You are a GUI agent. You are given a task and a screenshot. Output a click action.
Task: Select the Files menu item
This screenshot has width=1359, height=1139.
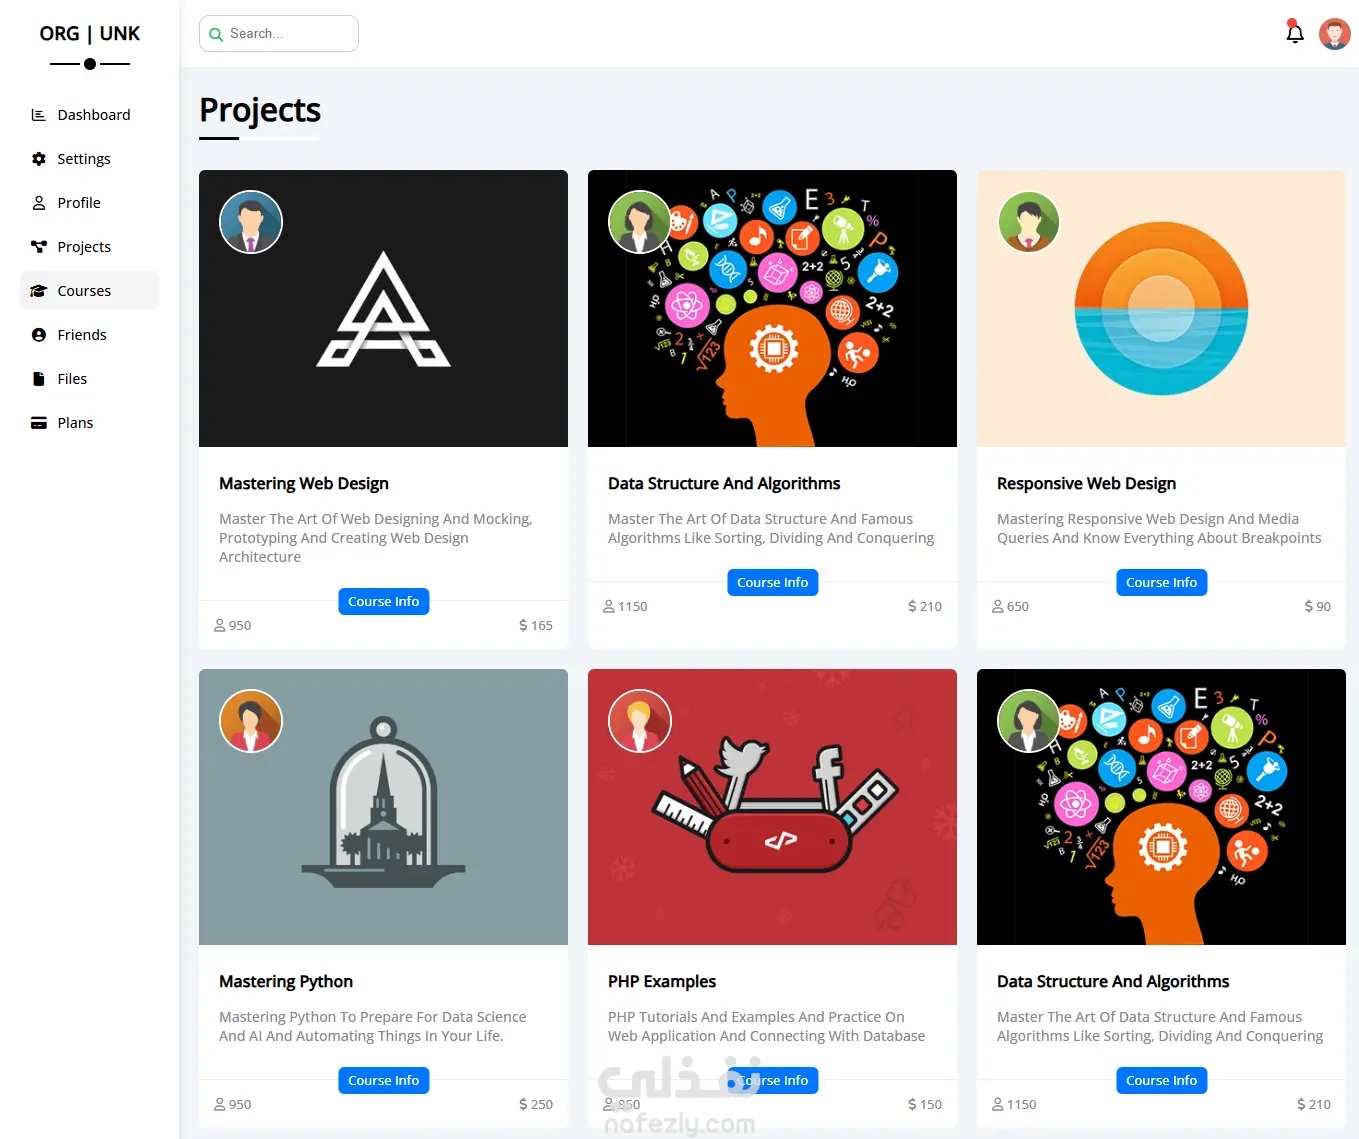tap(72, 379)
